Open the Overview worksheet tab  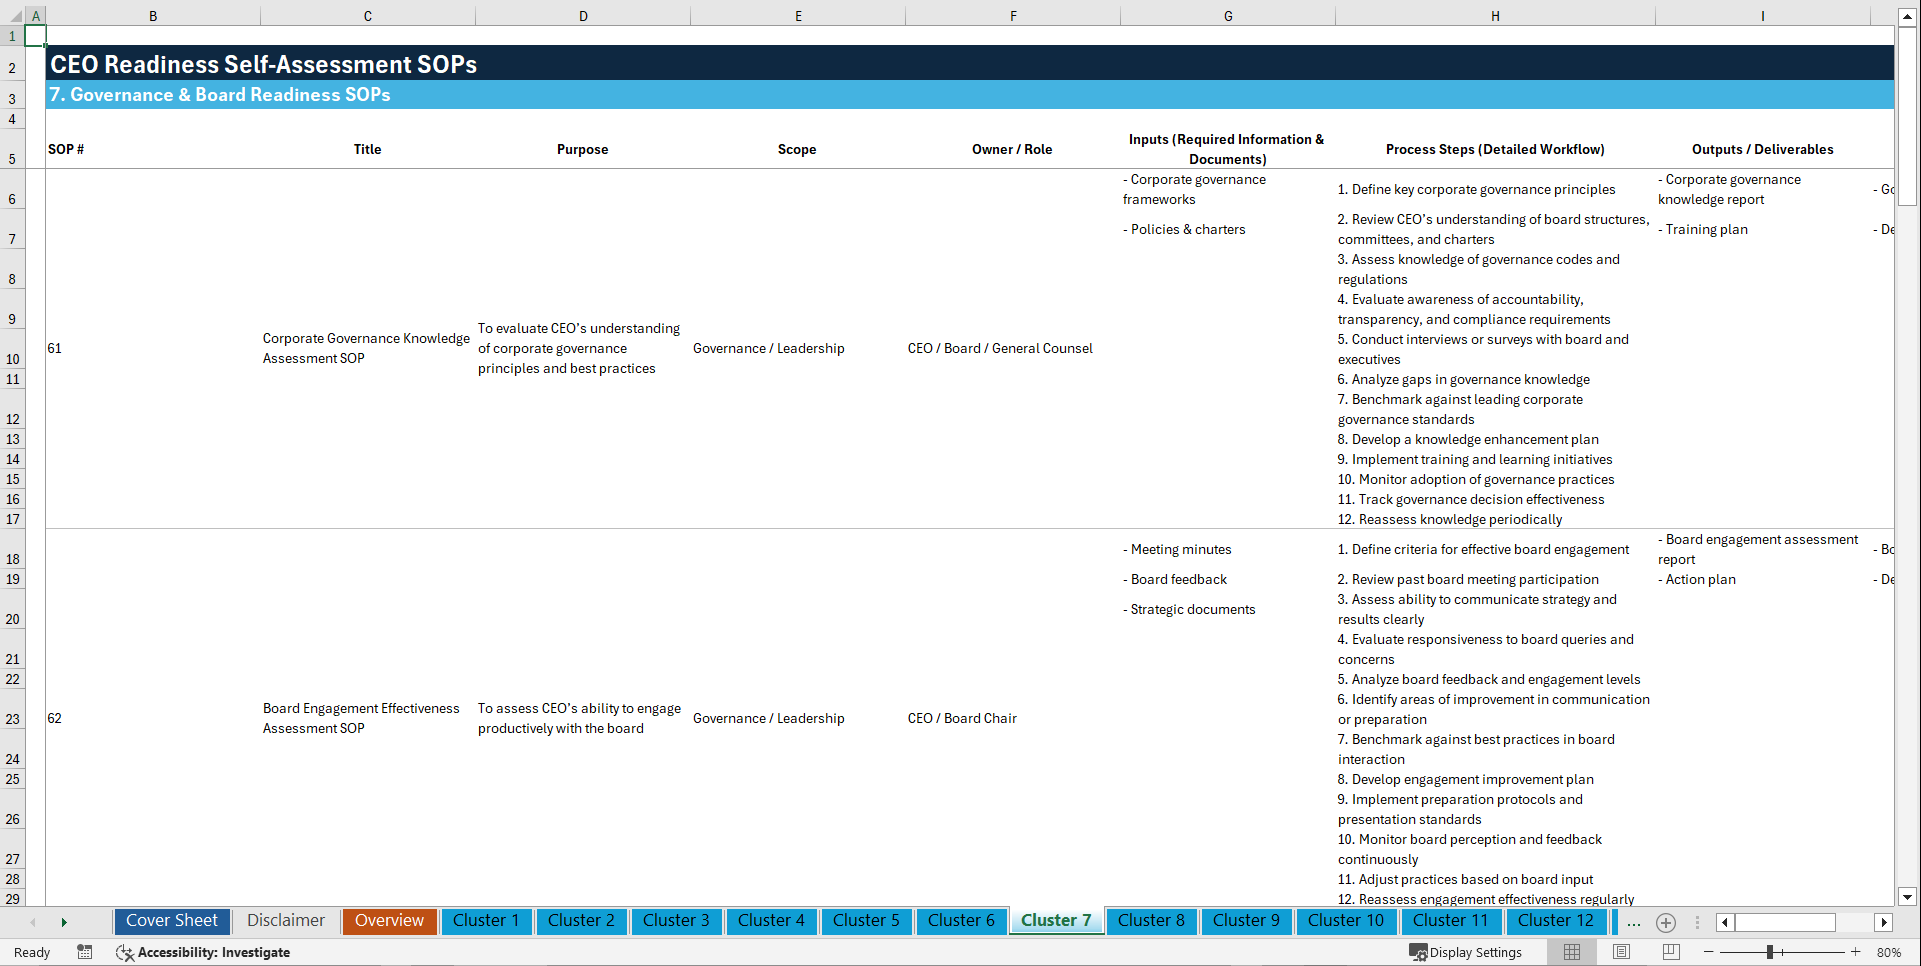point(389,921)
